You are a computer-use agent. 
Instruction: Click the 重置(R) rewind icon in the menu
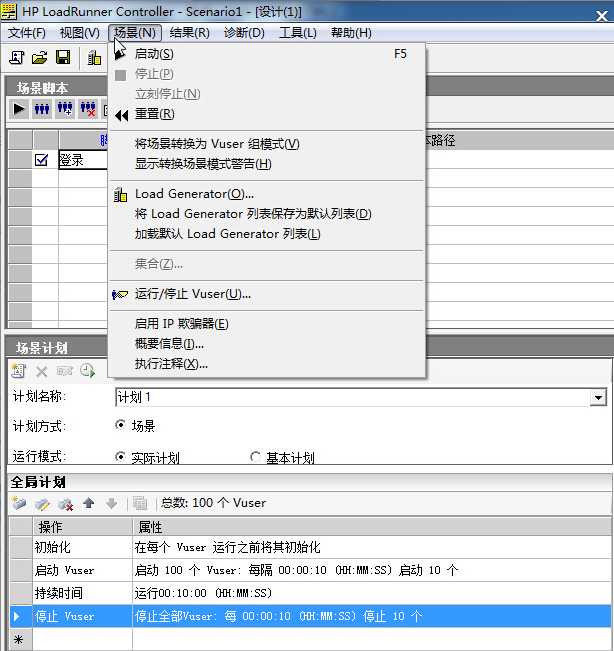point(121,115)
